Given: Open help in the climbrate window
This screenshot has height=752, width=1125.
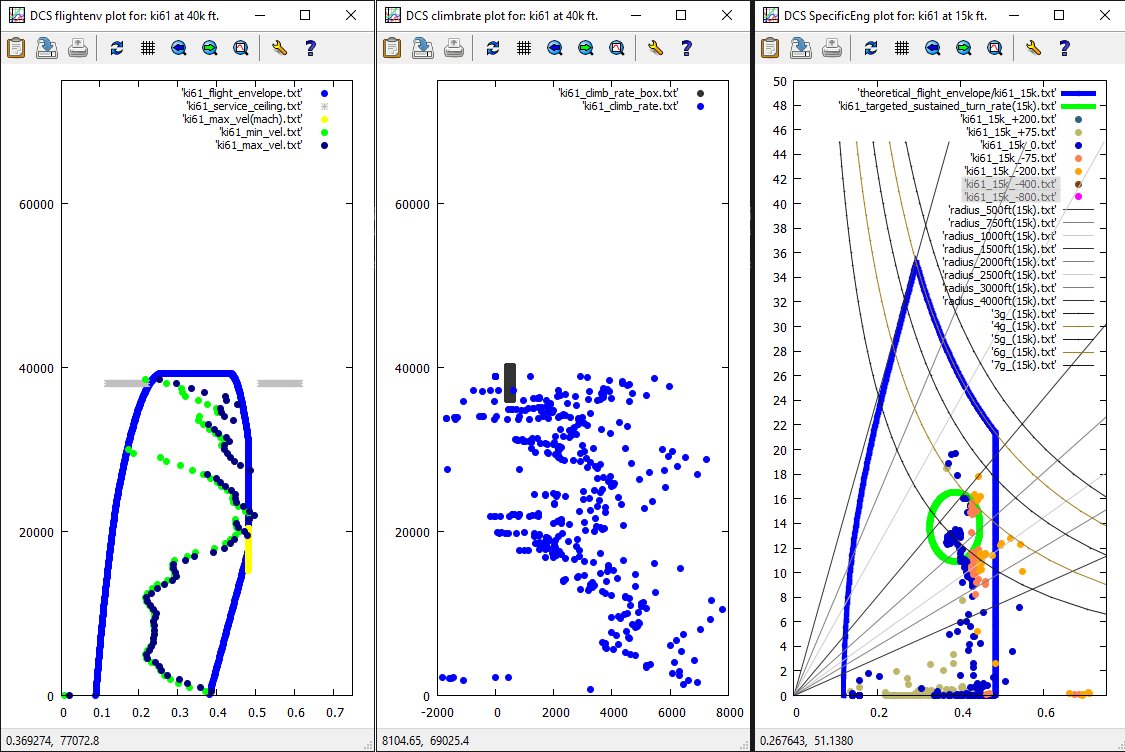Looking at the screenshot, I should pyautogui.click(x=686, y=48).
